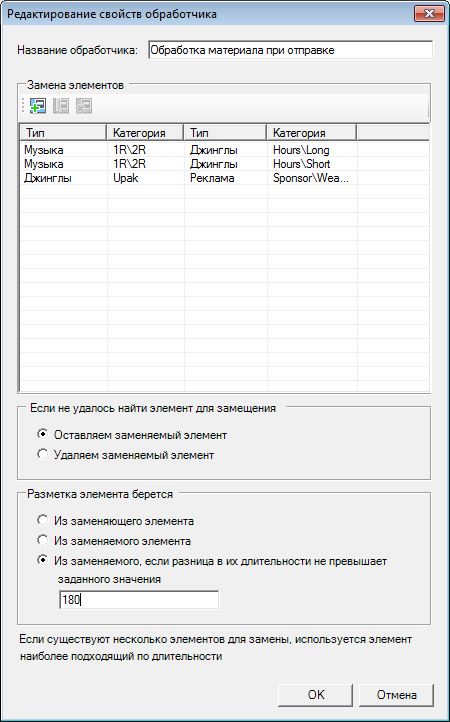This screenshot has height=722, width=450.
Task: Click the duration value field containing 180
Action: coord(139,600)
